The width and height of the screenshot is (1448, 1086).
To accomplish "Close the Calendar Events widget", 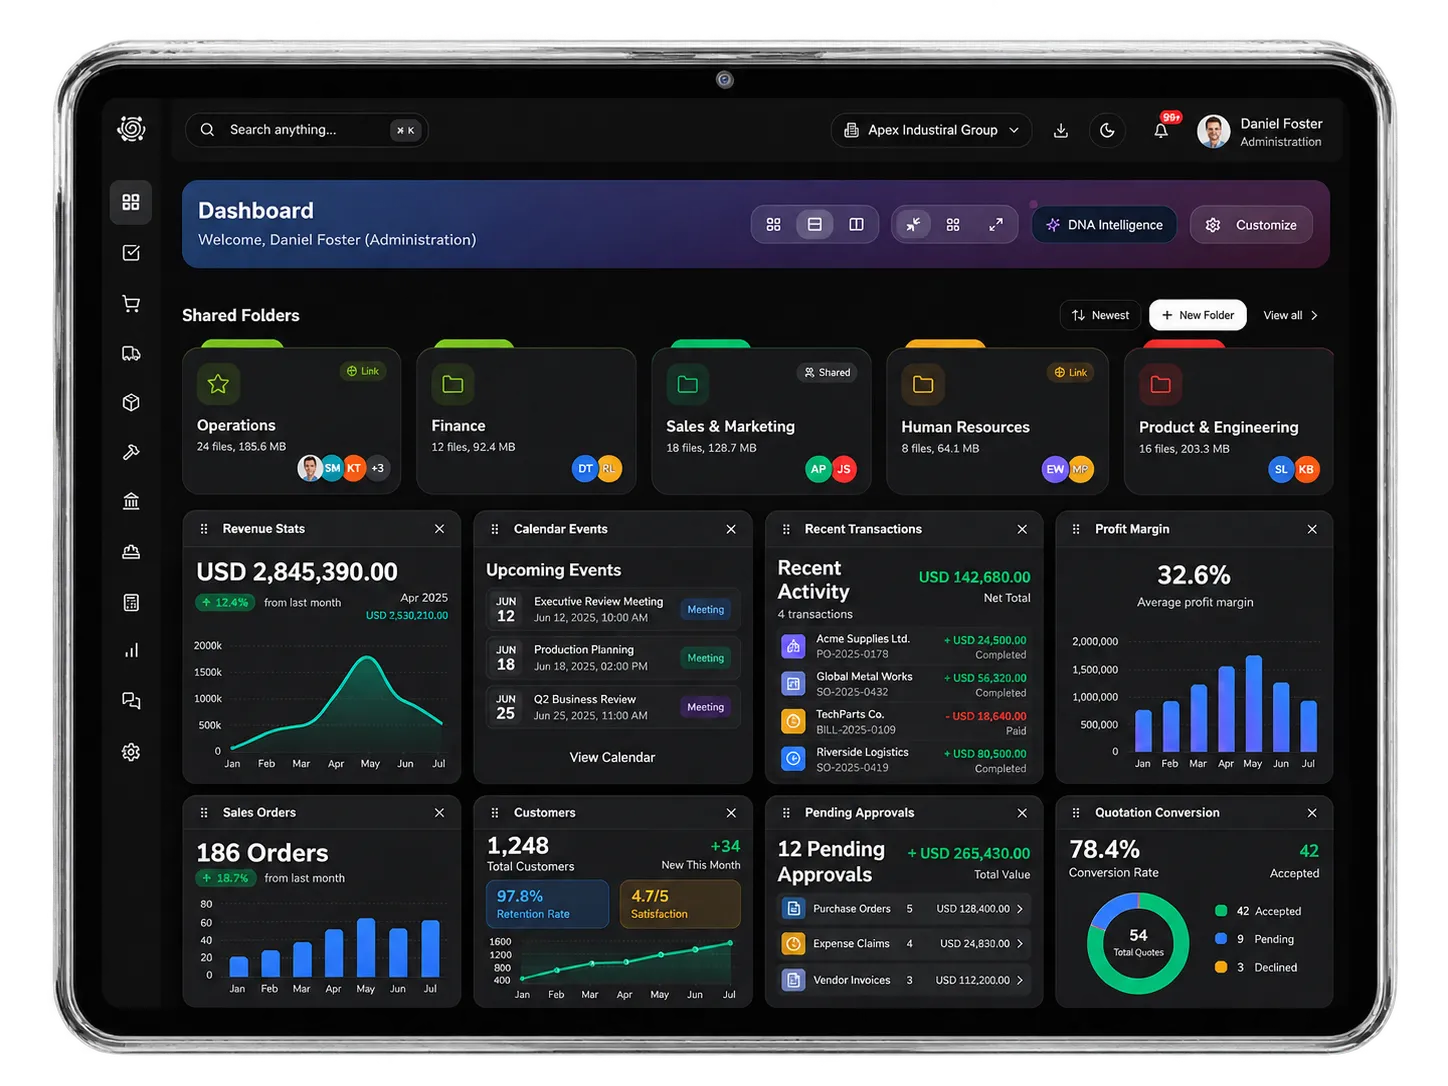I will (731, 529).
